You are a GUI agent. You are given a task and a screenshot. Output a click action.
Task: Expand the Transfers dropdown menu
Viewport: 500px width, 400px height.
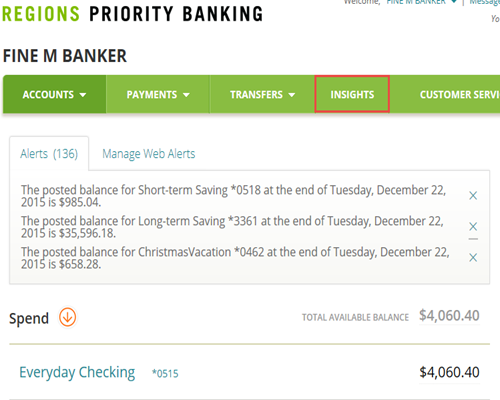pyautogui.click(x=262, y=95)
